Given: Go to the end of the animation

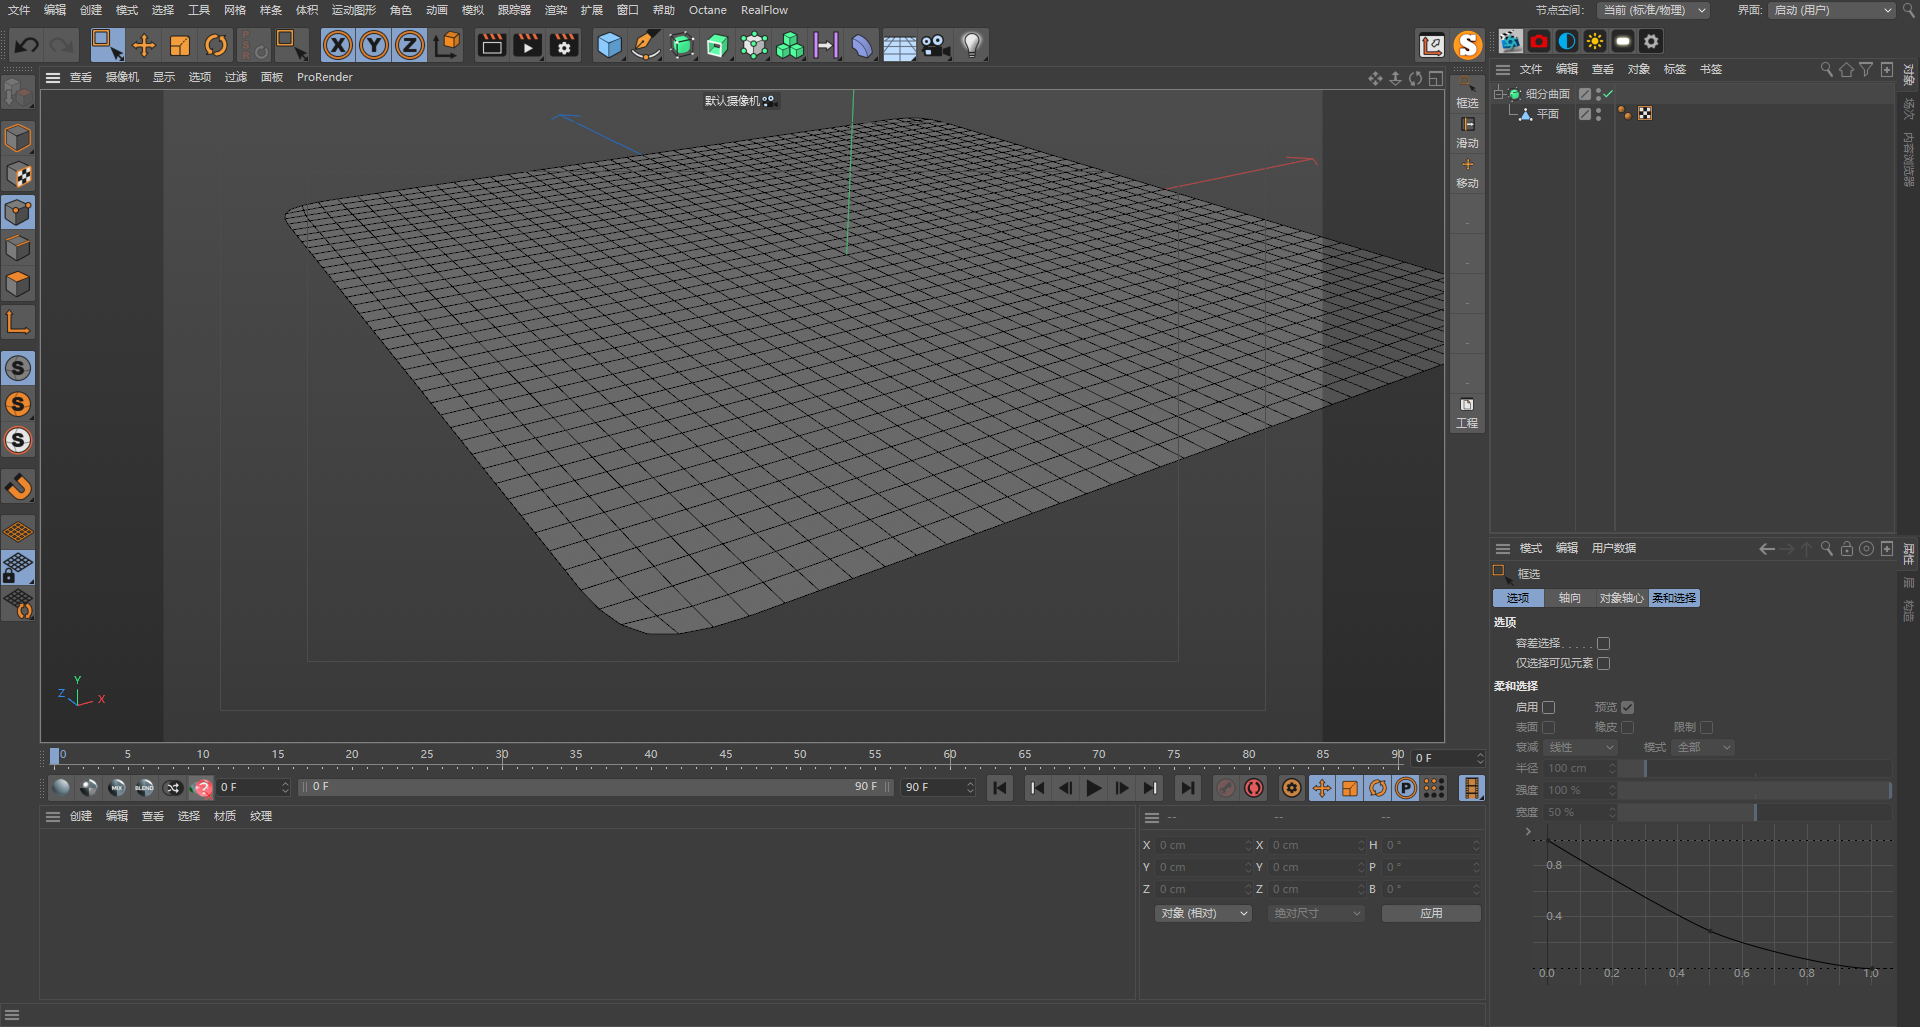Looking at the screenshot, I should [x=1187, y=788].
